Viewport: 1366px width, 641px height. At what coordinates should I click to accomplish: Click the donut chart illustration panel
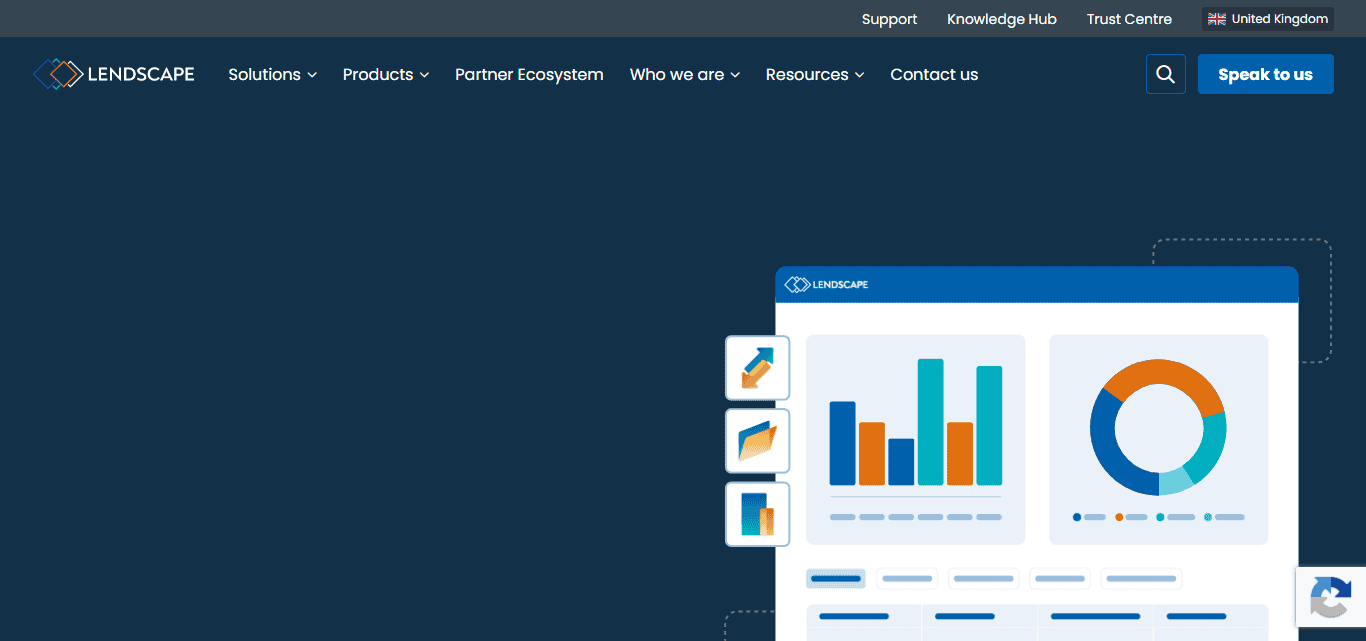1159,439
